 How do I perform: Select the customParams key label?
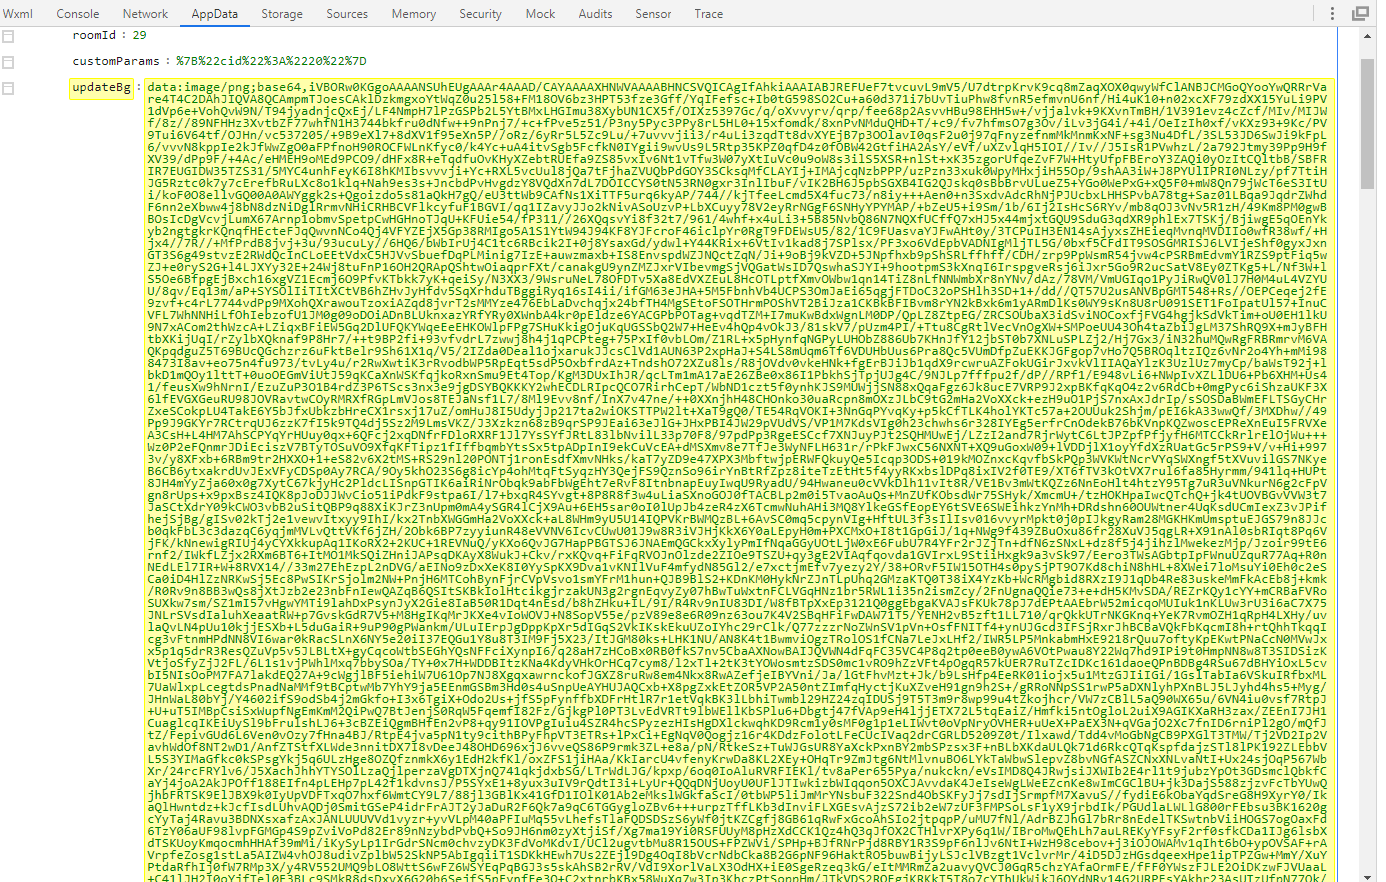(x=116, y=61)
